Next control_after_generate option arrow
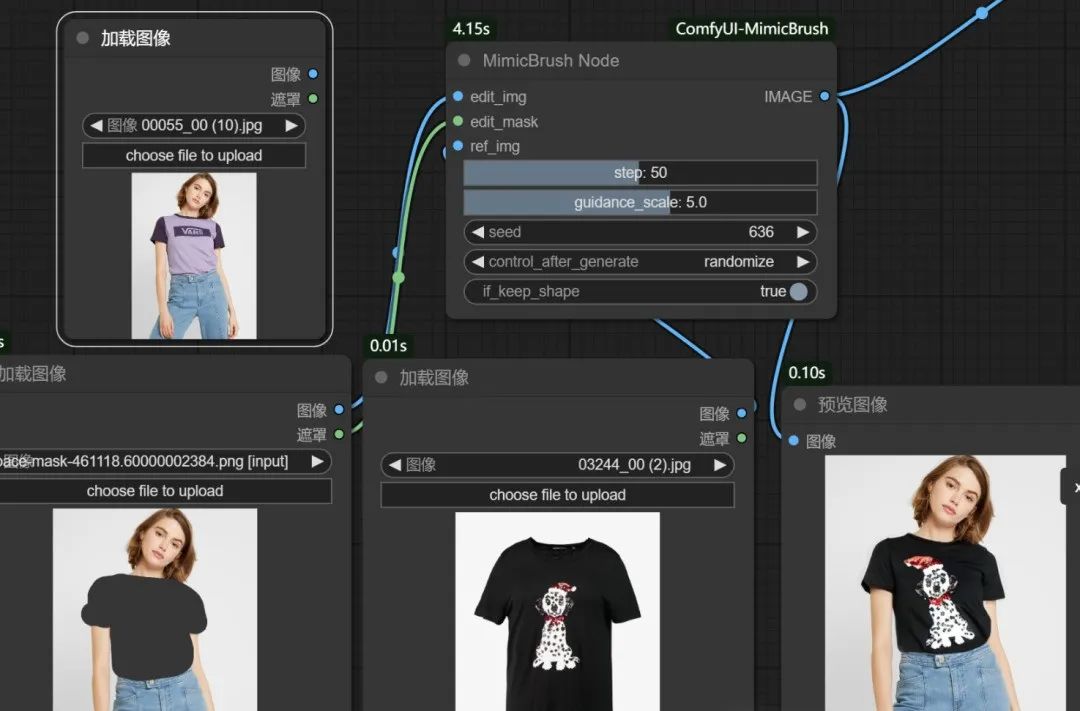This screenshot has height=711, width=1080. pyautogui.click(x=802, y=262)
